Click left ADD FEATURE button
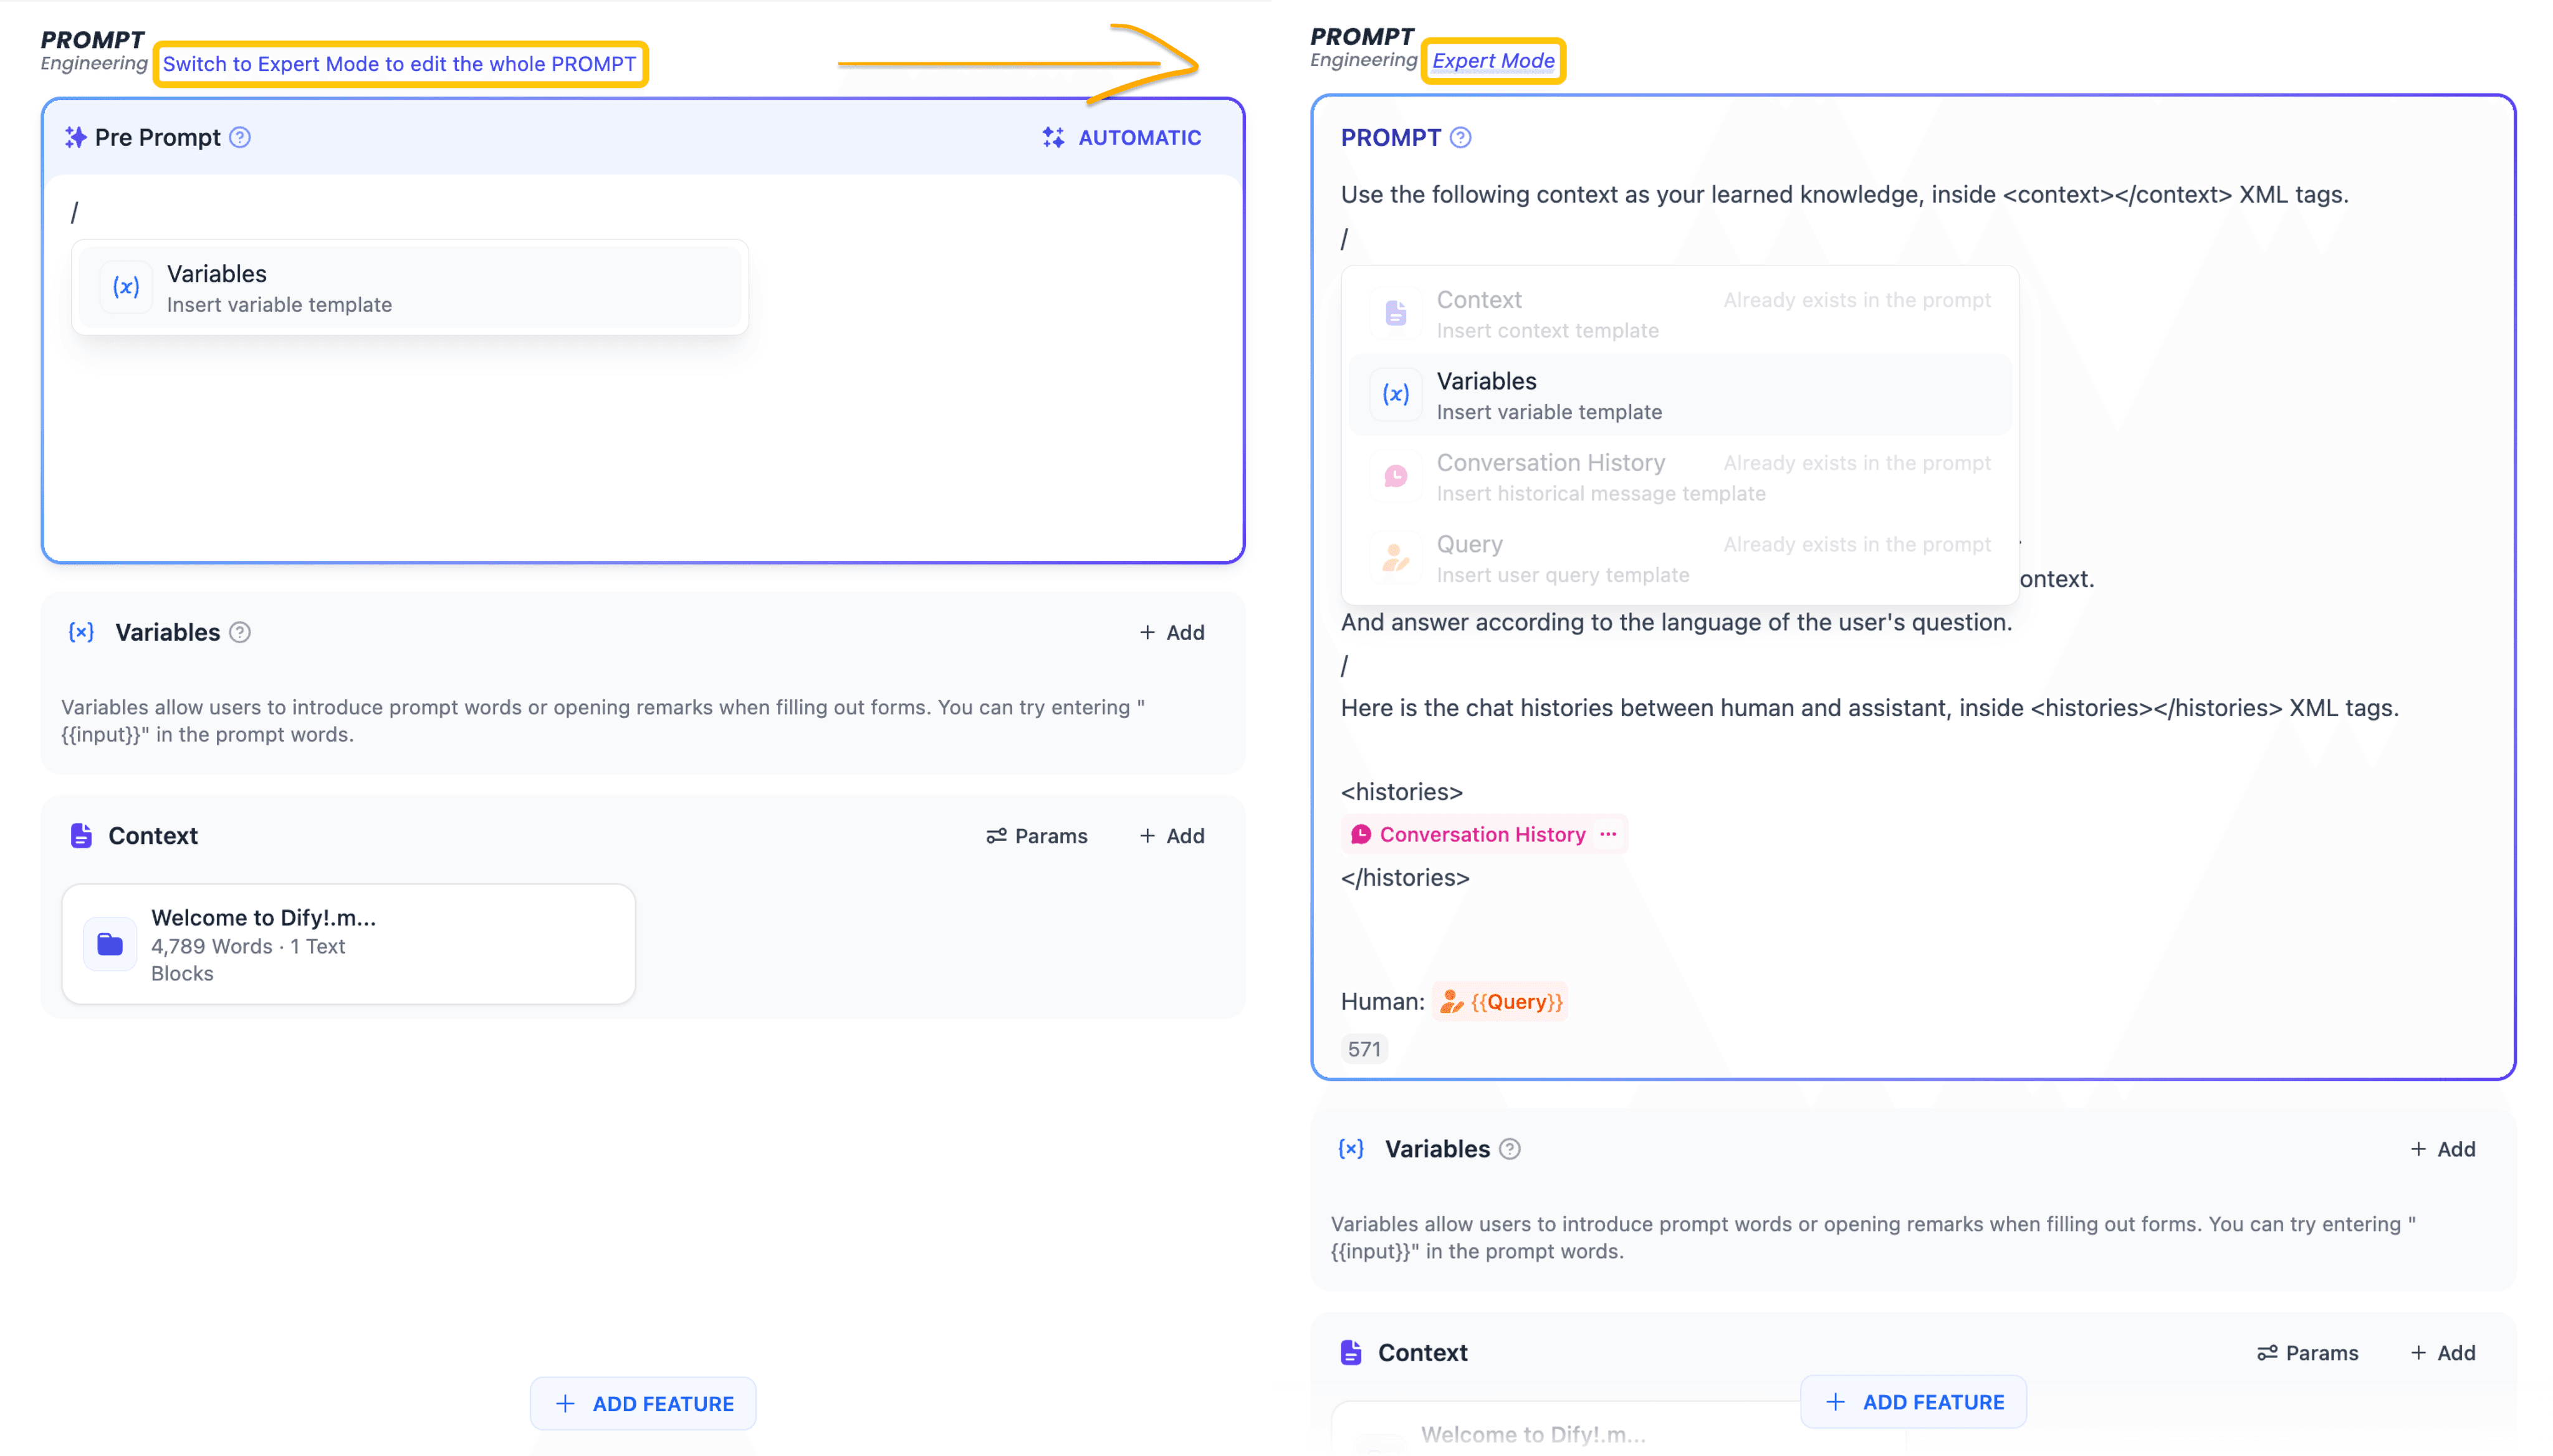Viewport: 2553px width, 1456px height. [643, 1403]
